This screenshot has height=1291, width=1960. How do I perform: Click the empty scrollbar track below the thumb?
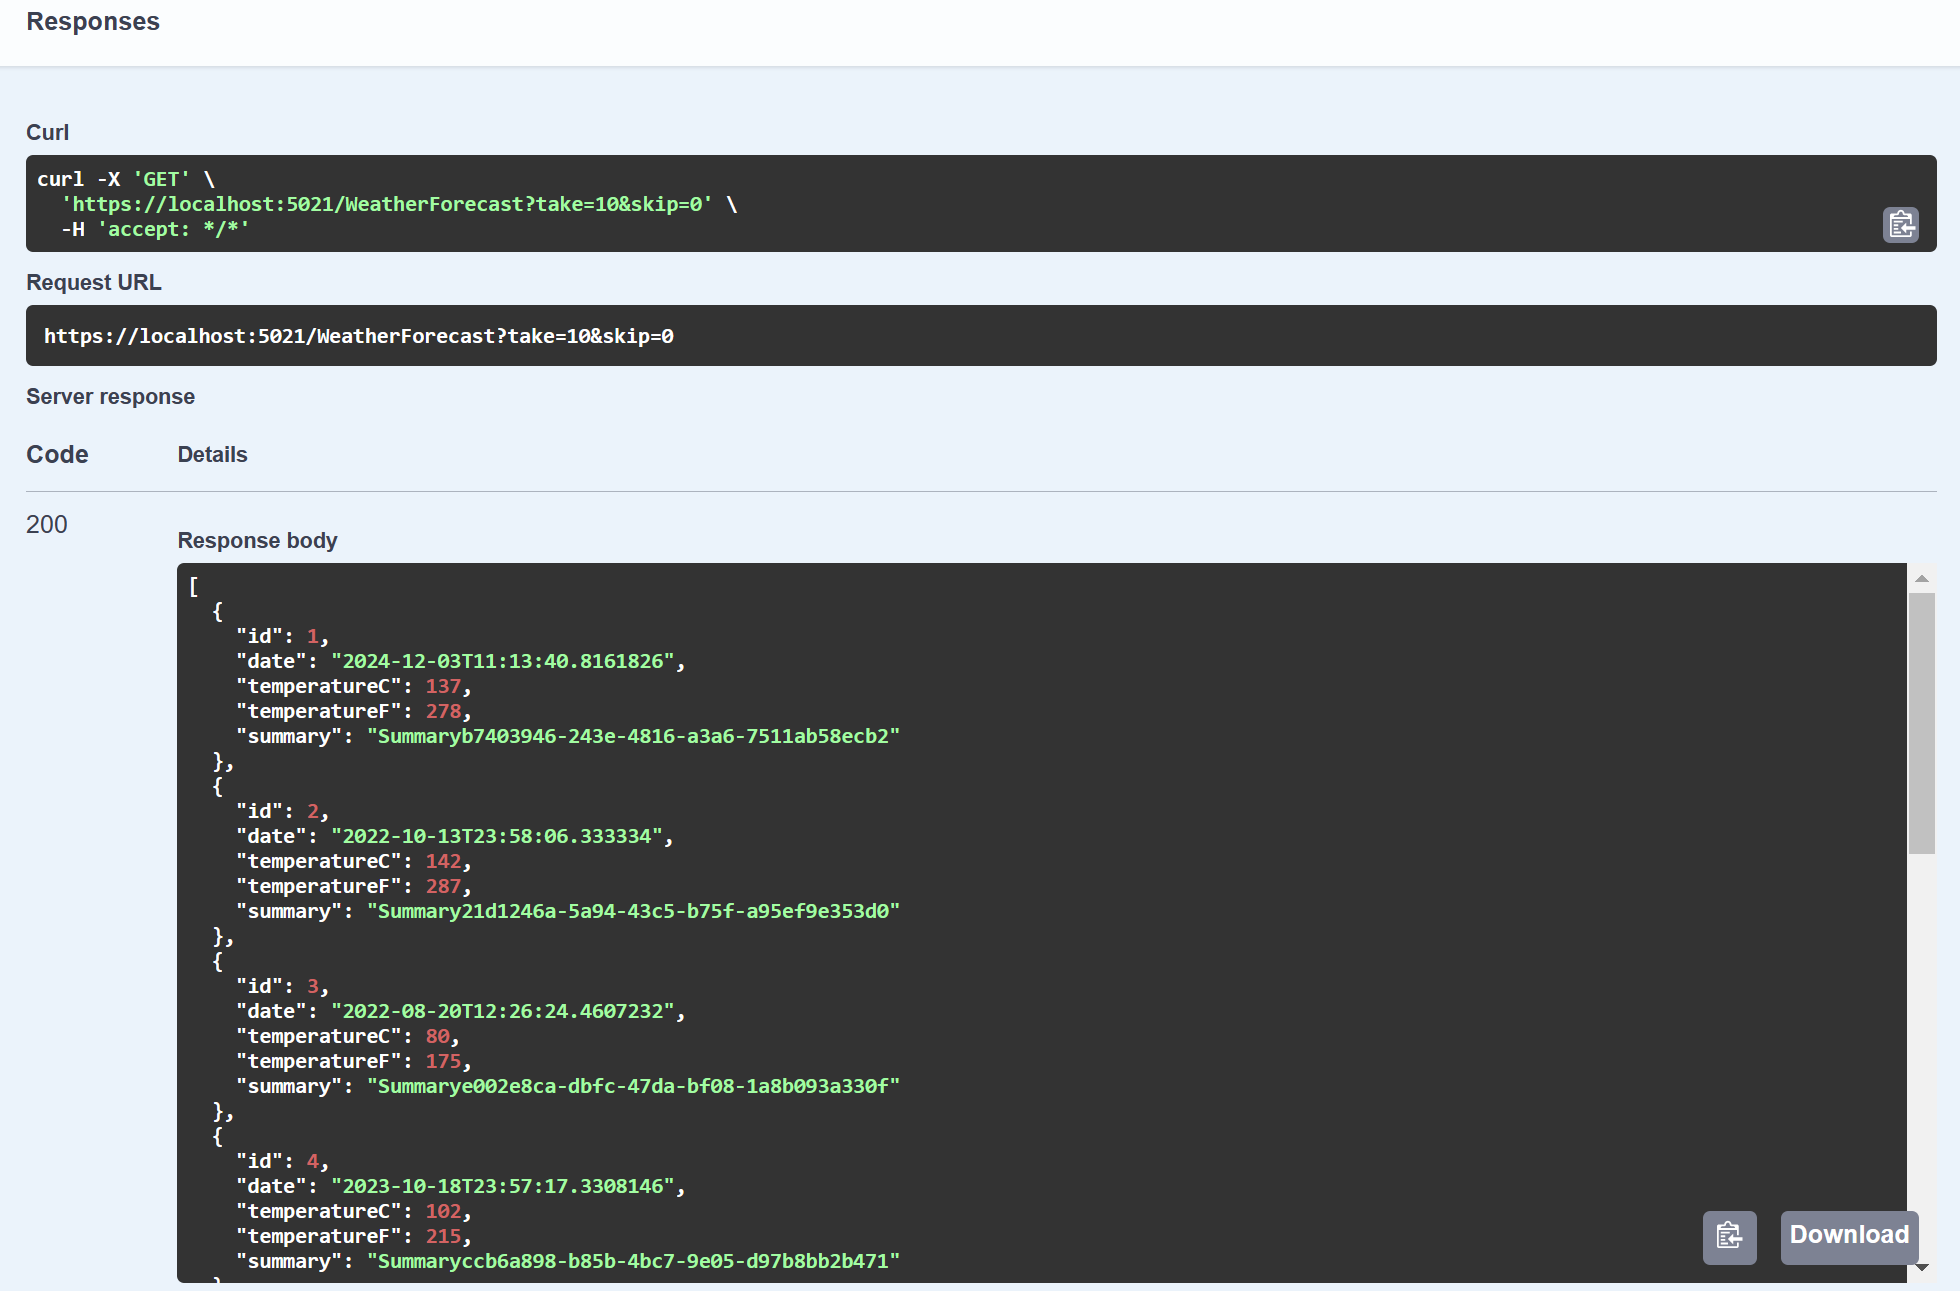click(1921, 1050)
